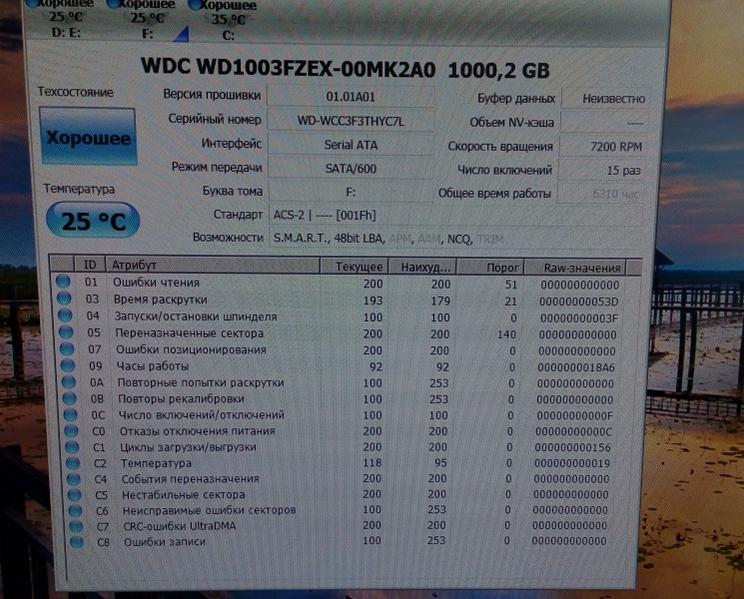This screenshot has width=744, height=599.
Task: Click the status icon for attribute C2
Action: (x=73, y=463)
